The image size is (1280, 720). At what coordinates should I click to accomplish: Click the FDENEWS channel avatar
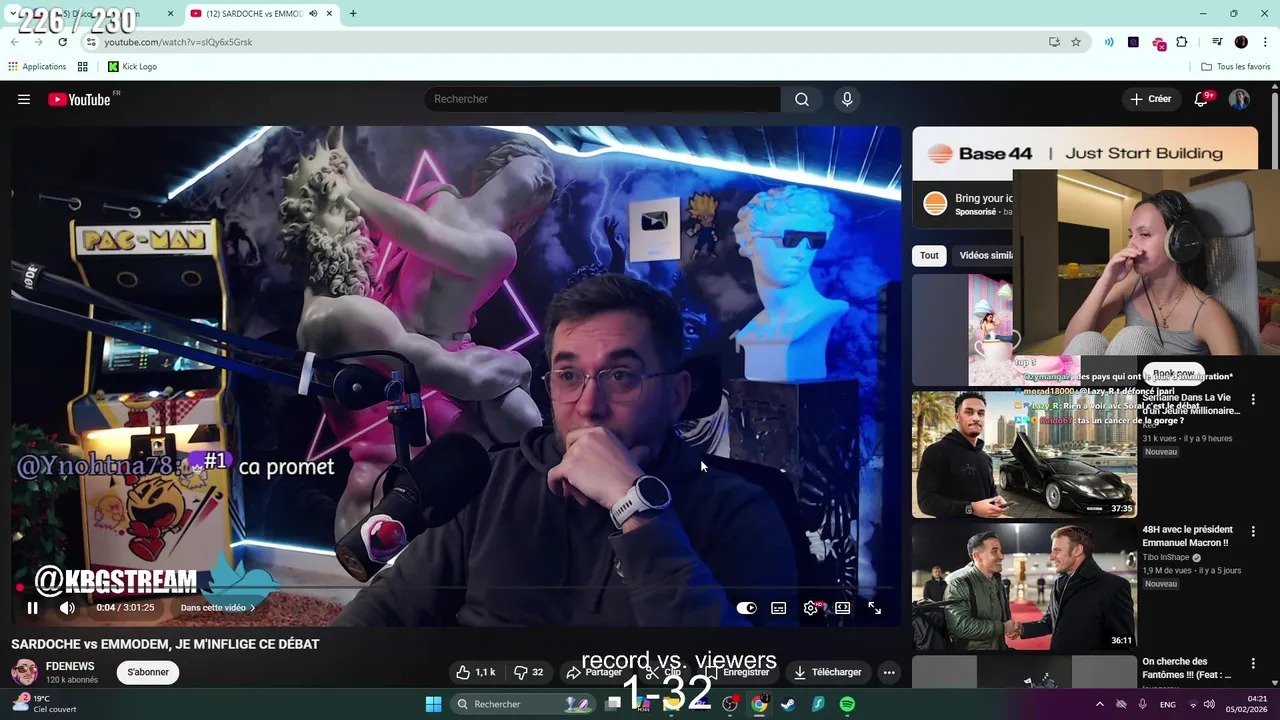pyautogui.click(x=24, y=672)
